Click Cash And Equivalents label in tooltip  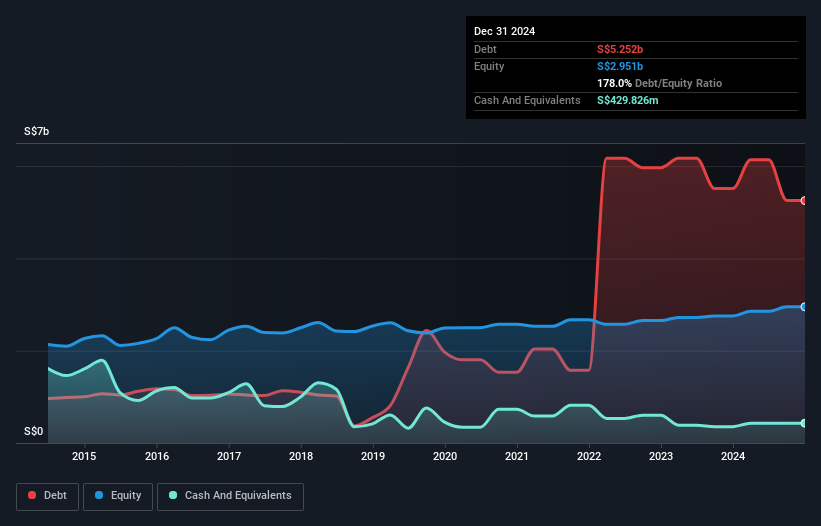click(x=527, y=100)
